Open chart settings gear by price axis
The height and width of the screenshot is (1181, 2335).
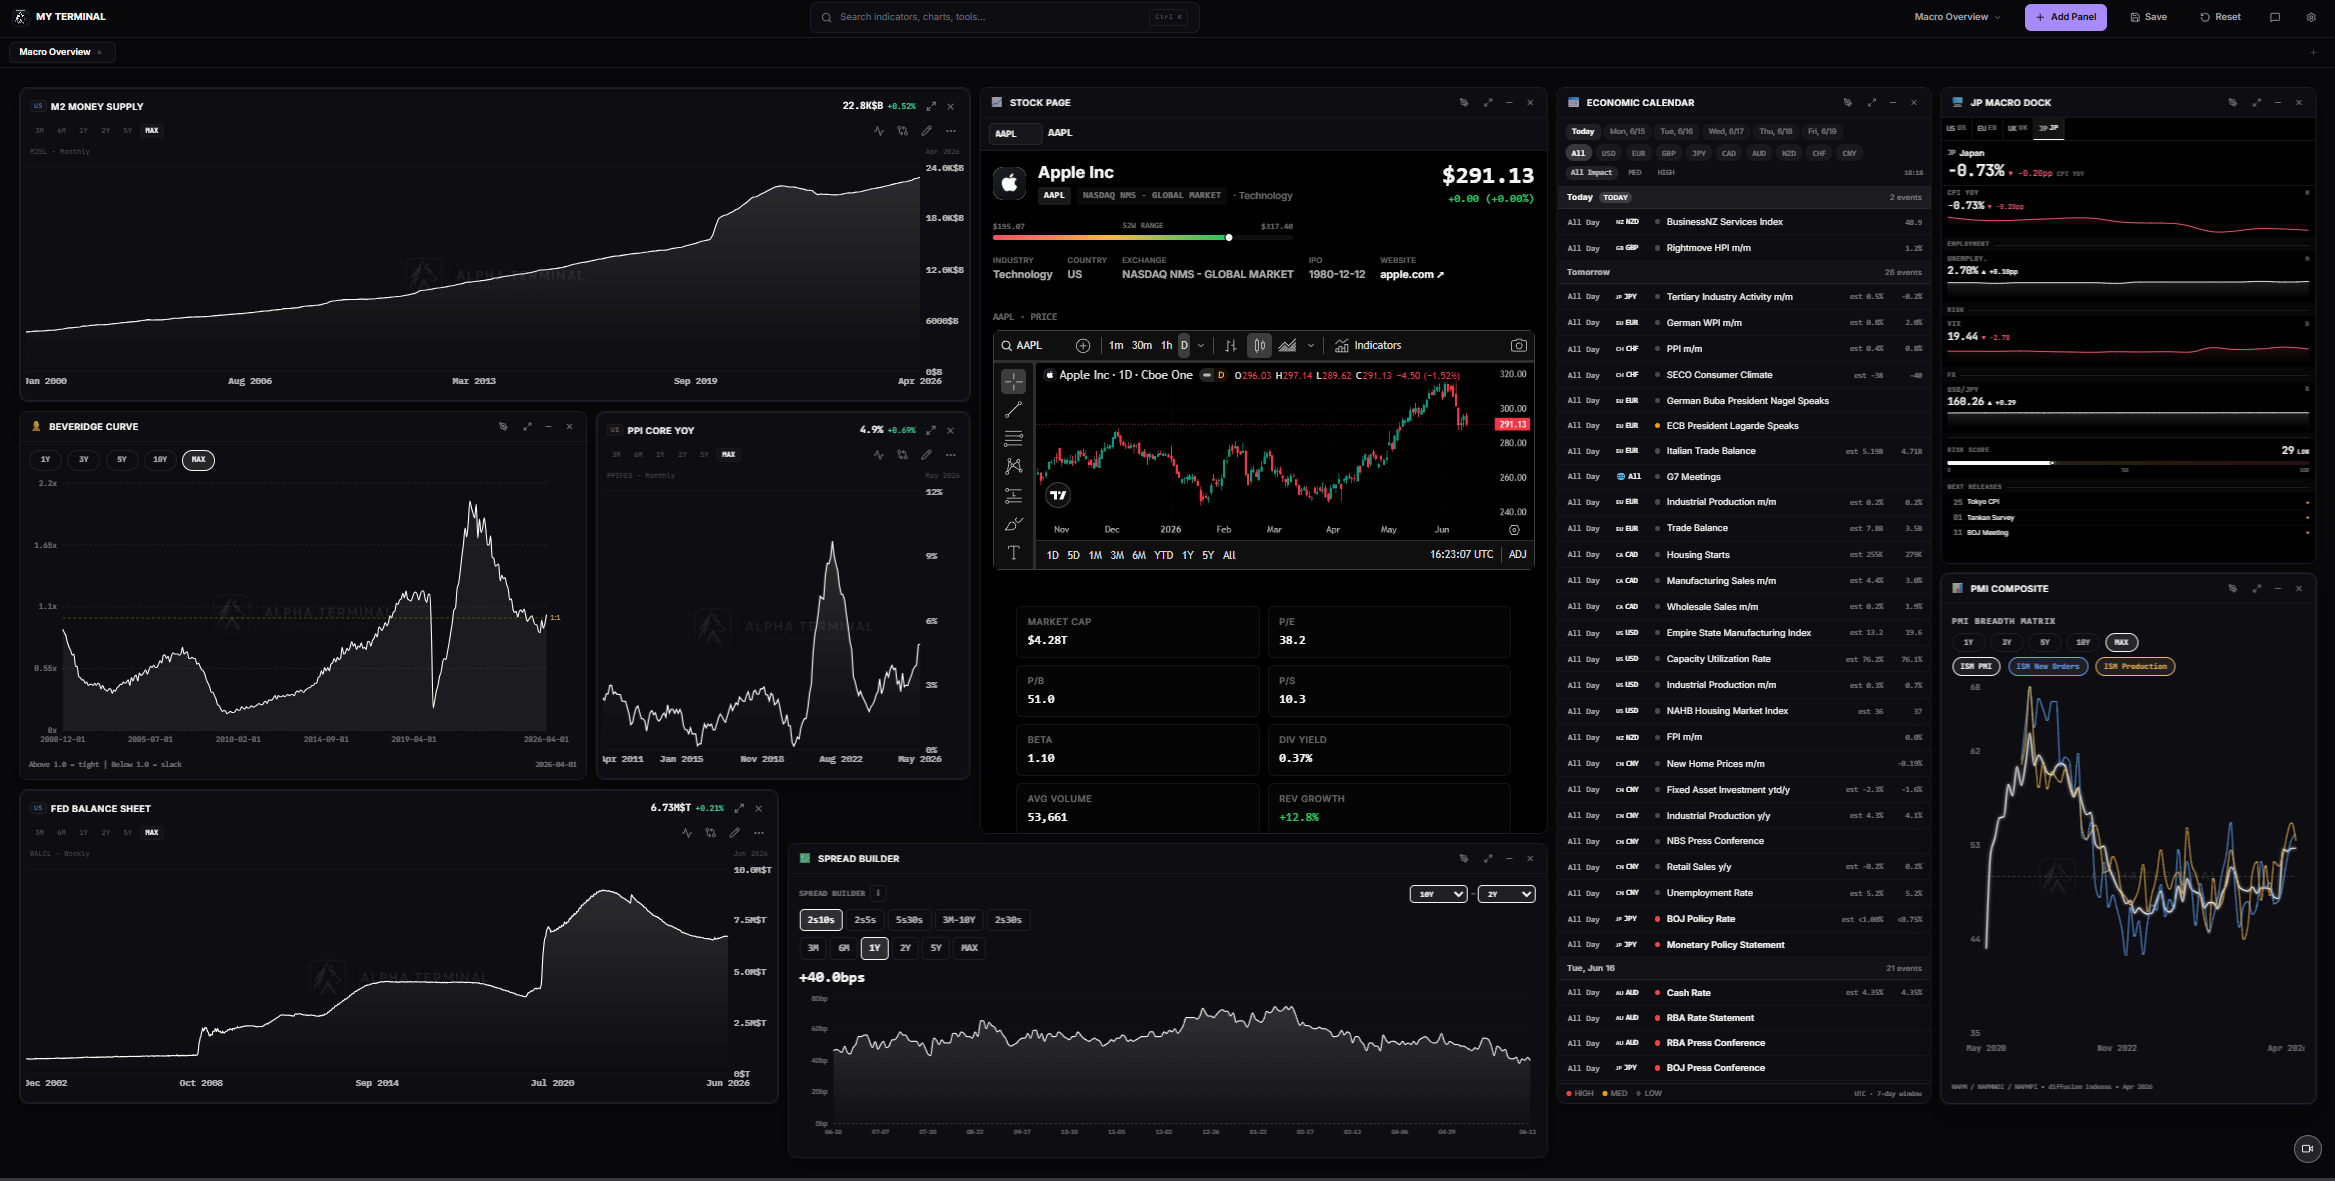(x=1514, y=530)
